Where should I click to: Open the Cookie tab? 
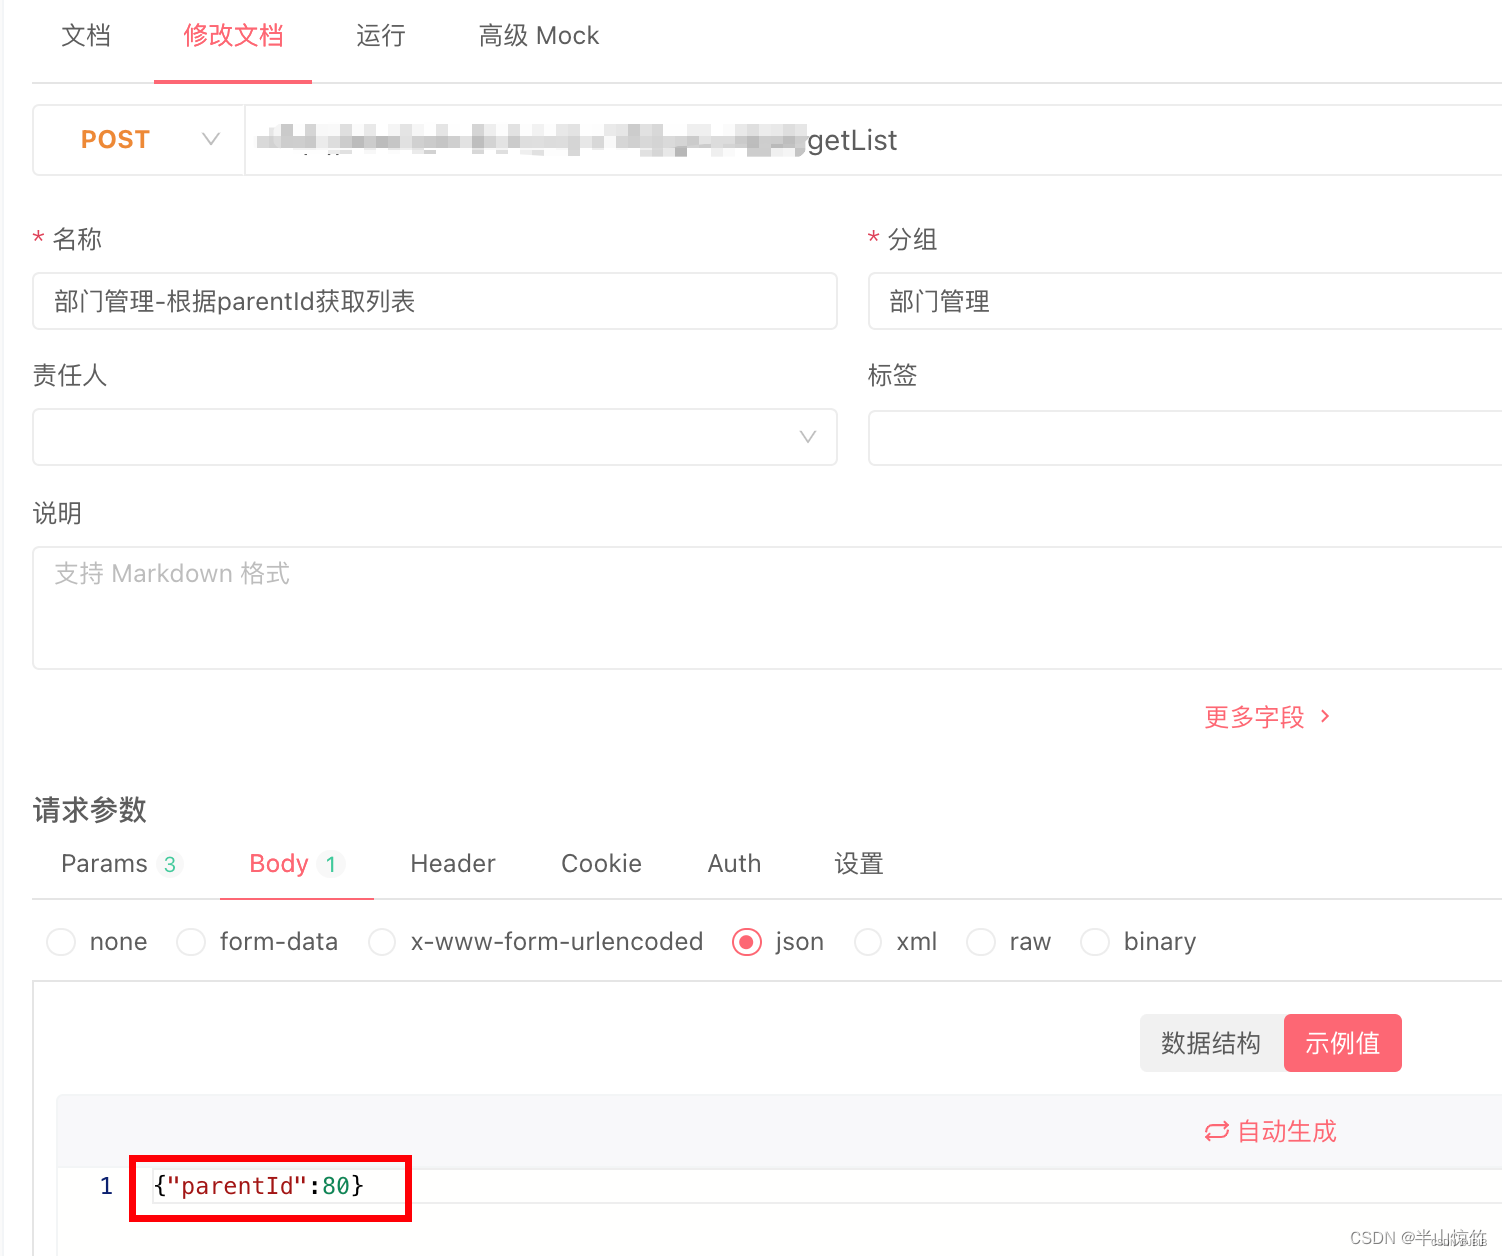tap(600, 863)
